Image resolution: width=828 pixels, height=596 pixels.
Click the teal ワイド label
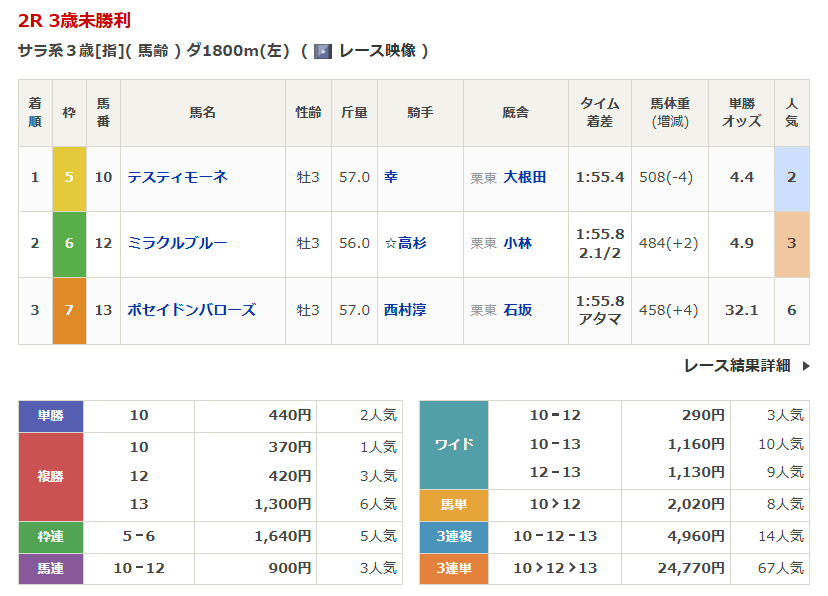(x=454, y=444)
